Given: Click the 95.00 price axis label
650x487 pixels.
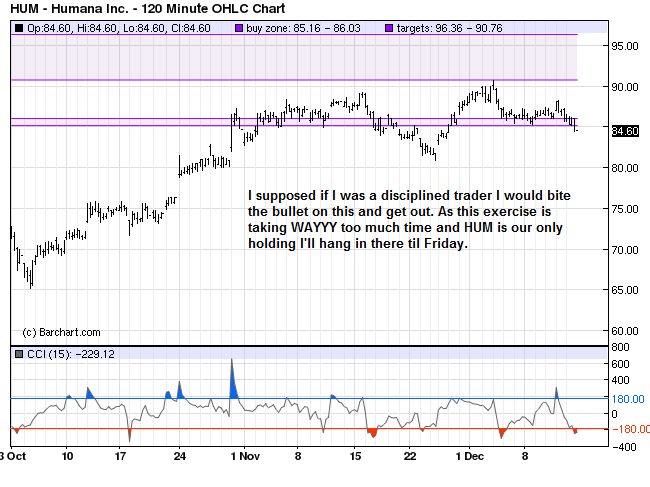Looking at the screenshot, I should [625, 46].
